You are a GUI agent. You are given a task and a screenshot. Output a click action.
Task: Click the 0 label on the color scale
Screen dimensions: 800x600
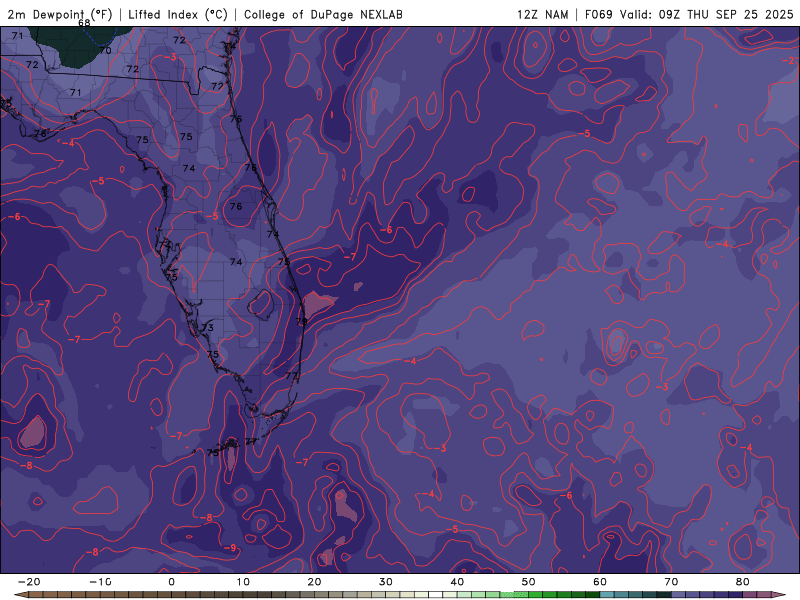pos(171,582)
